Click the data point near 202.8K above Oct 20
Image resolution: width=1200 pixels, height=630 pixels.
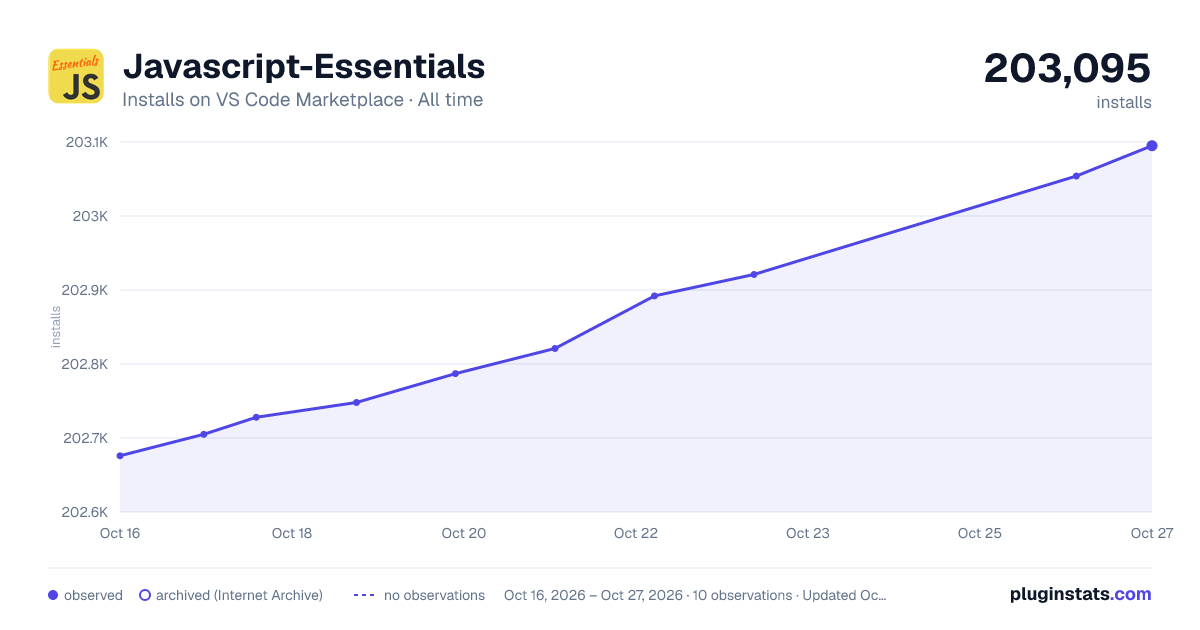pos(455,374)
